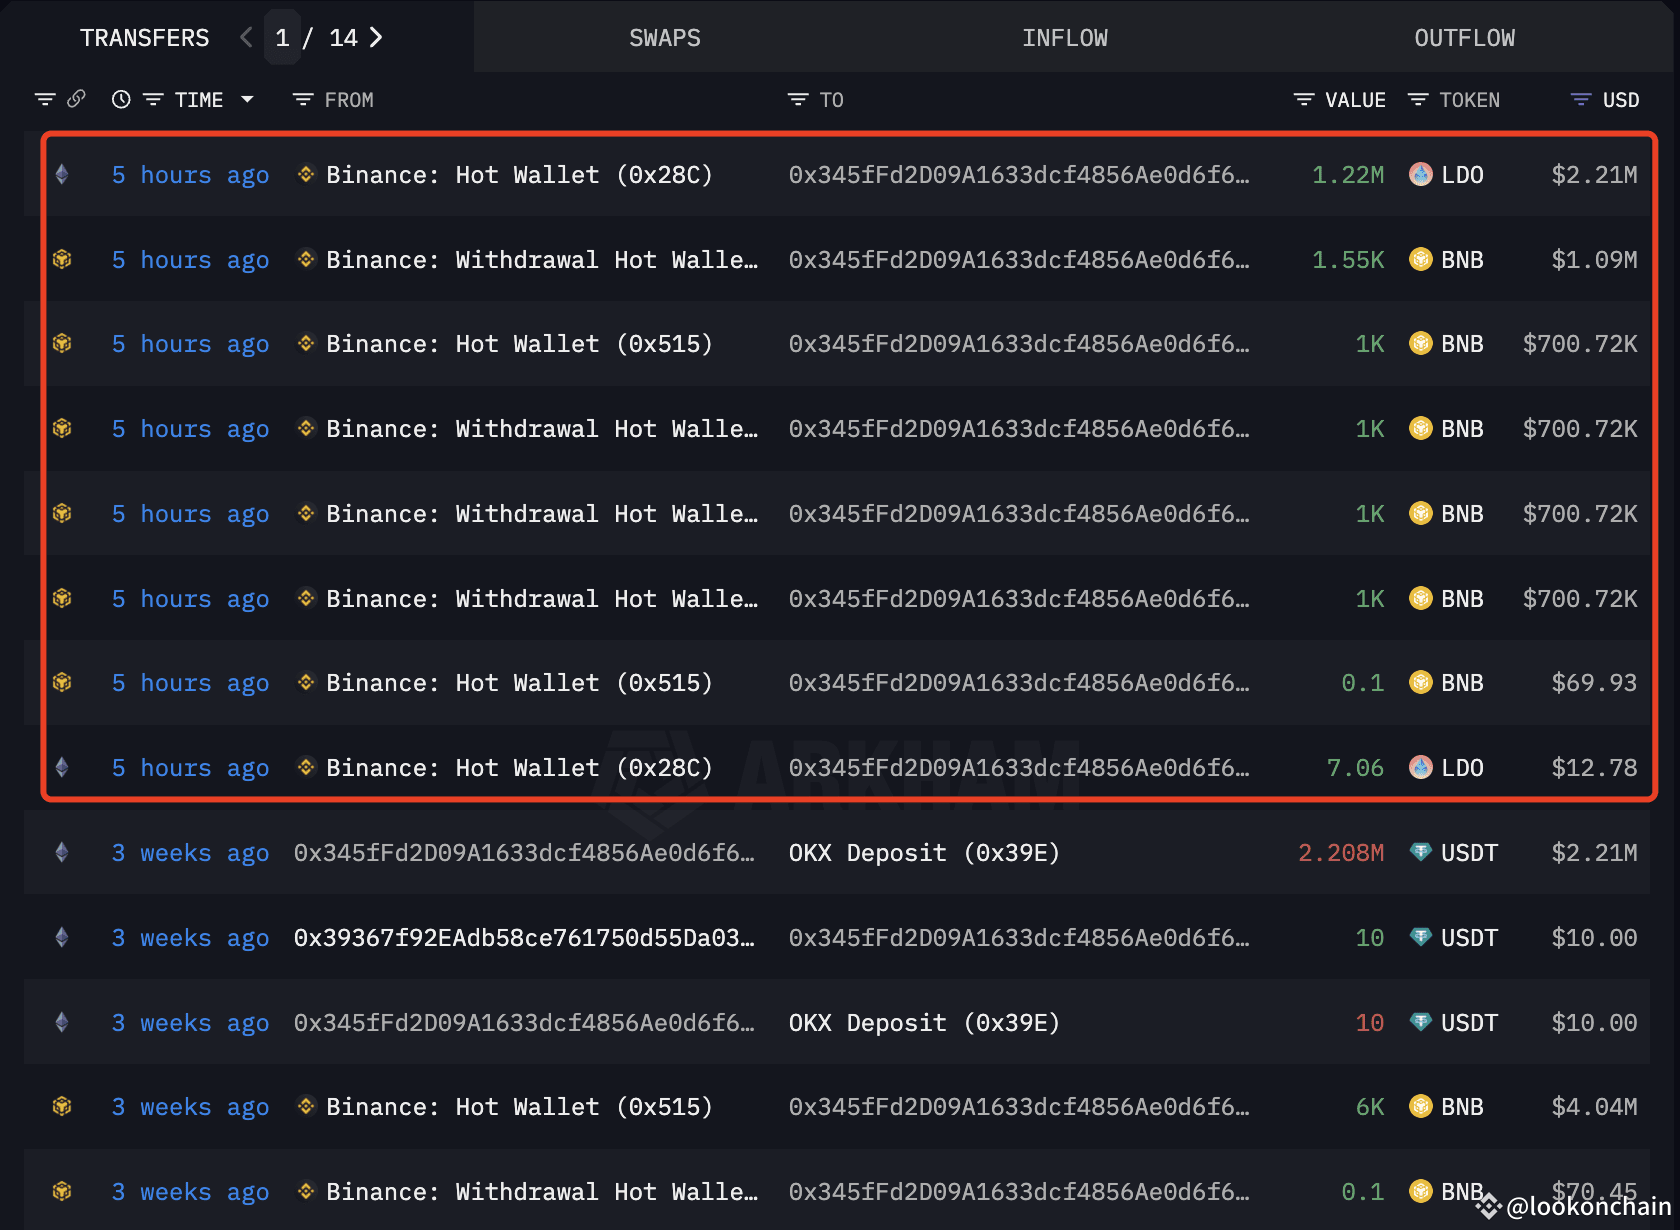Click the clock icon beside TIME
Image resolution: width=1680 pixels, height=1230 pixels.
[121, 99]
